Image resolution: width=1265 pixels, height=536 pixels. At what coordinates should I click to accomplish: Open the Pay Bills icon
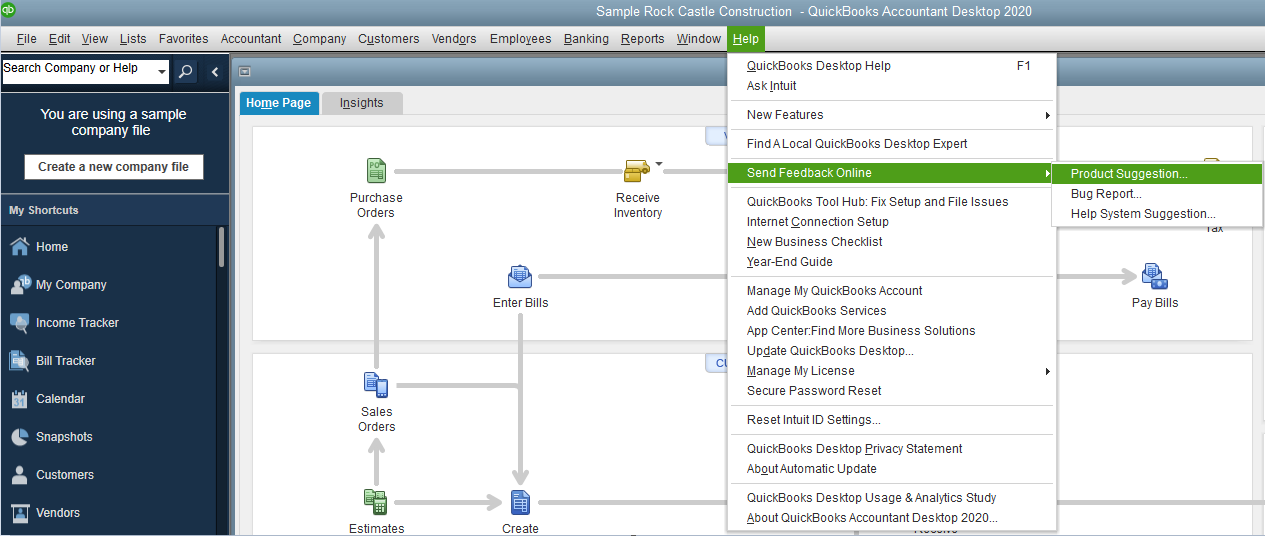pyautogui.click(x=1154, y=276)
